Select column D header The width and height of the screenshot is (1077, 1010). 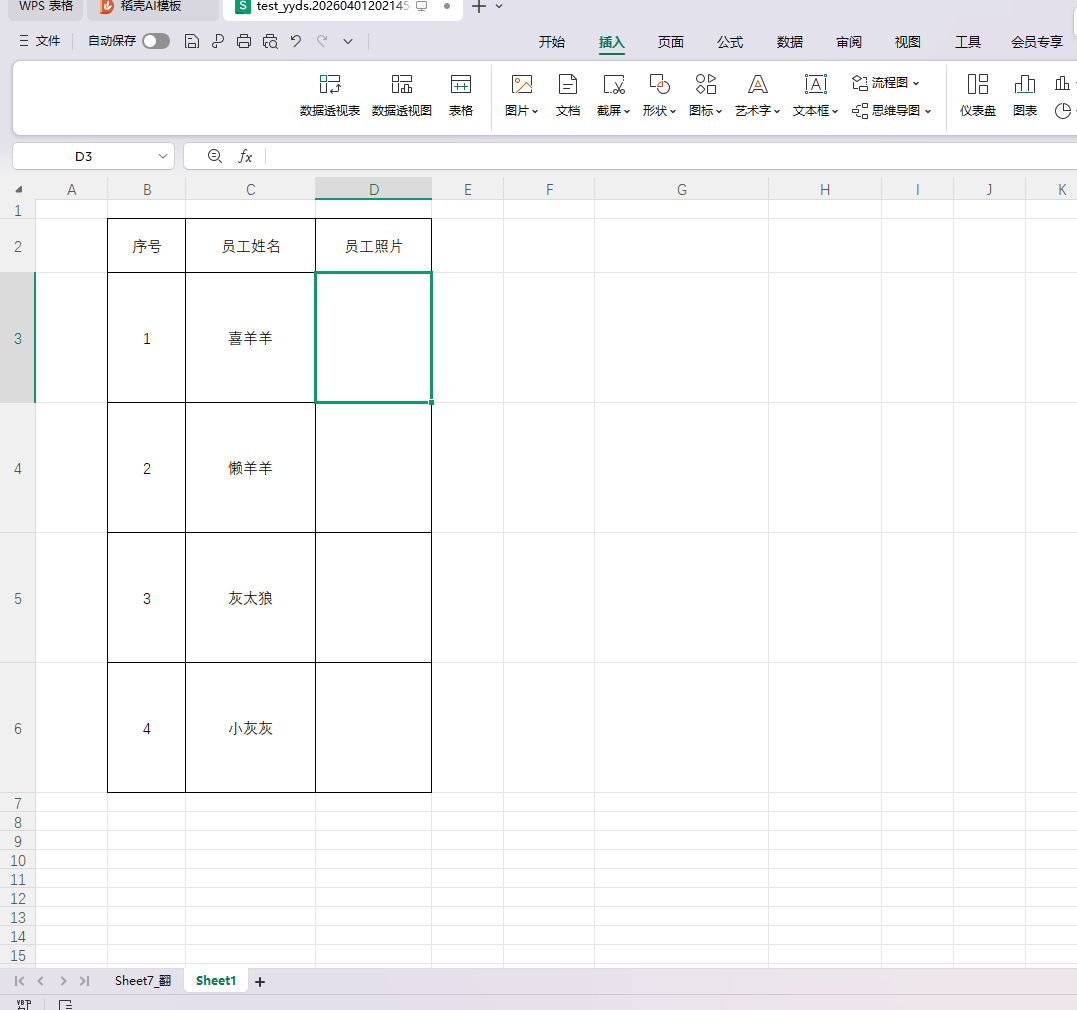tap(374, 189)
